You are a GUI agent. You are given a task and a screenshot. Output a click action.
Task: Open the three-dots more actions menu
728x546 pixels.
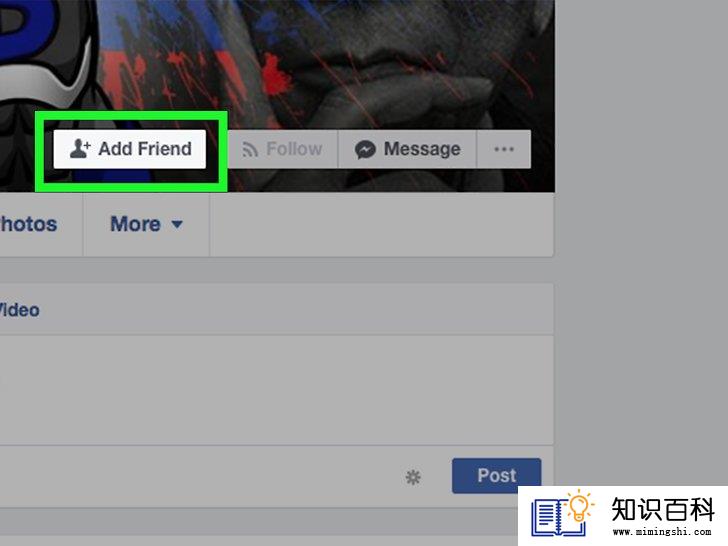point(504,149)
